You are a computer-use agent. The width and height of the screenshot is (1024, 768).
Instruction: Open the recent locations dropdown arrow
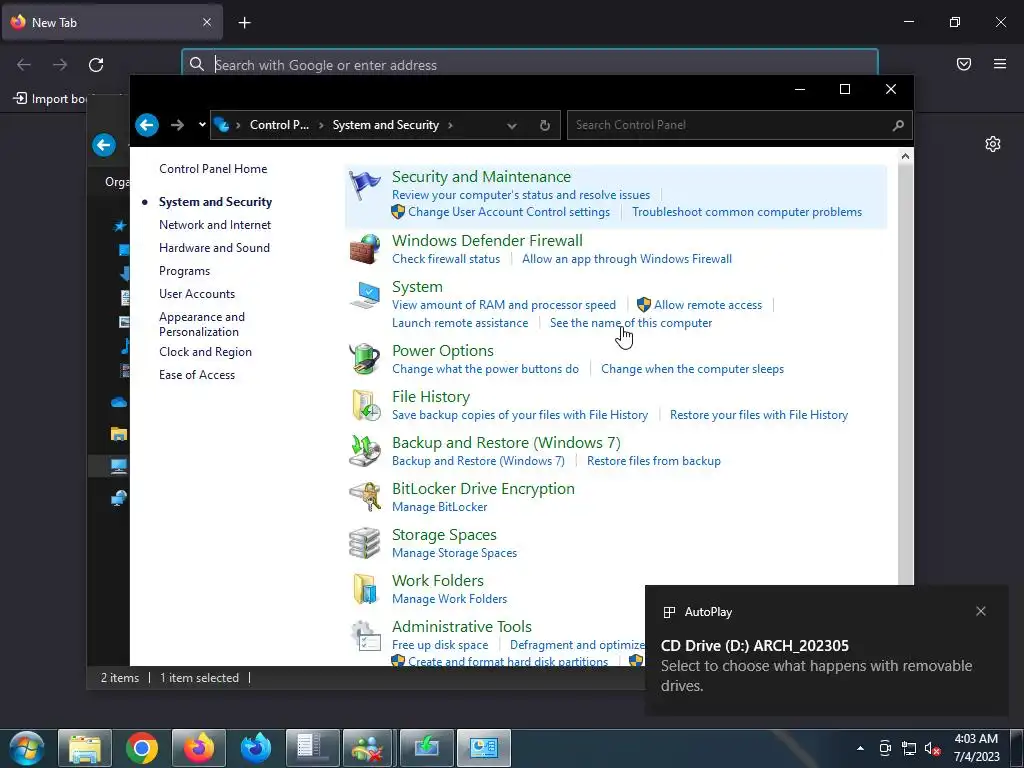point(202,125)
